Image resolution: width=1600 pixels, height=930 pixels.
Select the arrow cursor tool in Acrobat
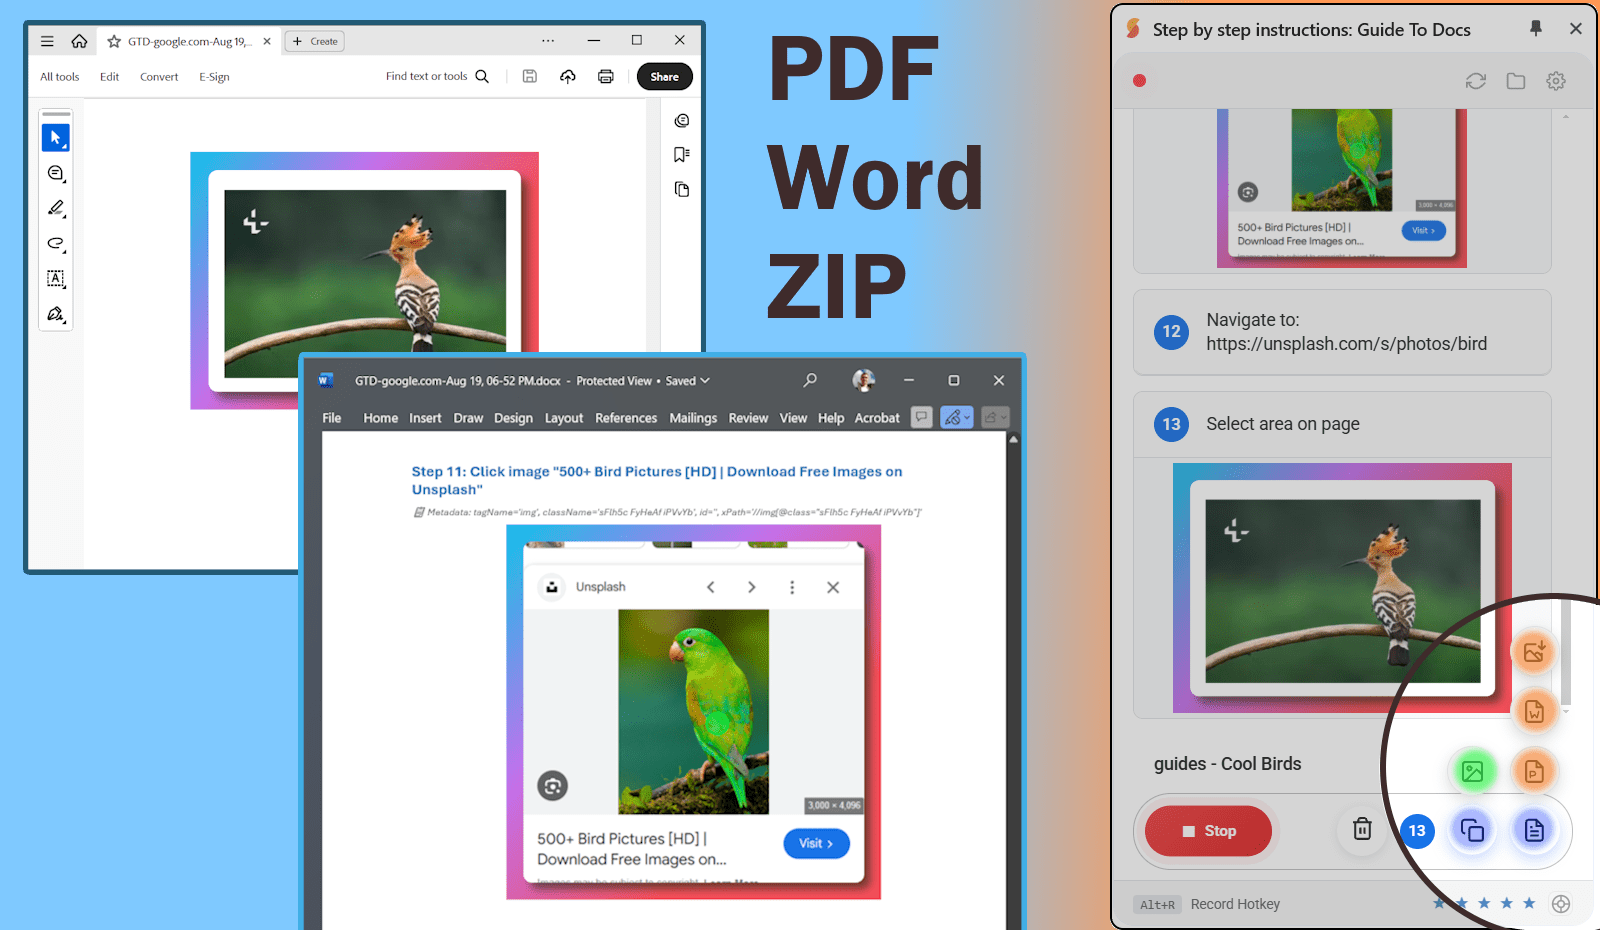coord(55,137)
